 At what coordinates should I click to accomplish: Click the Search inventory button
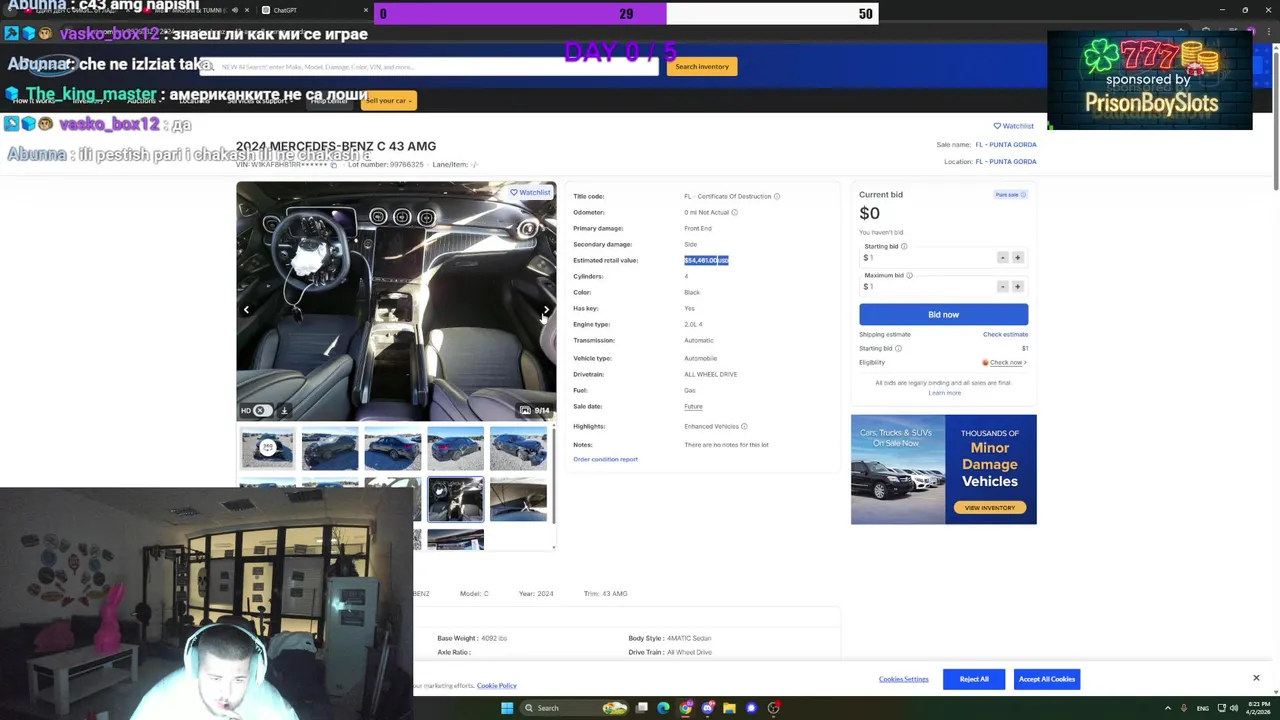click(x=702, y=66)
